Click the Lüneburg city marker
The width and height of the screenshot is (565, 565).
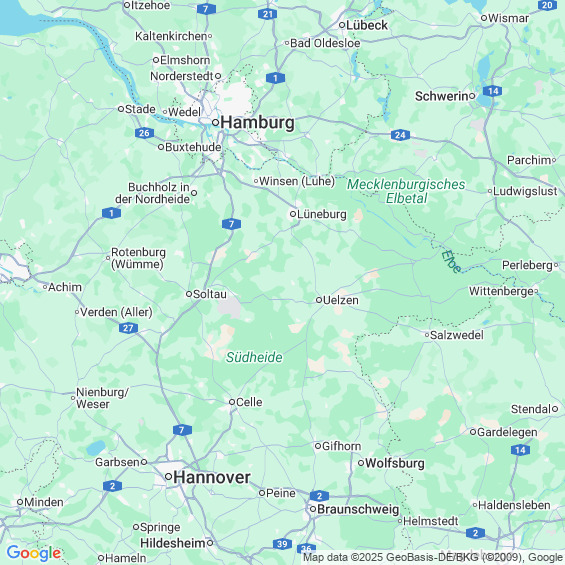[x=293, y=214]
